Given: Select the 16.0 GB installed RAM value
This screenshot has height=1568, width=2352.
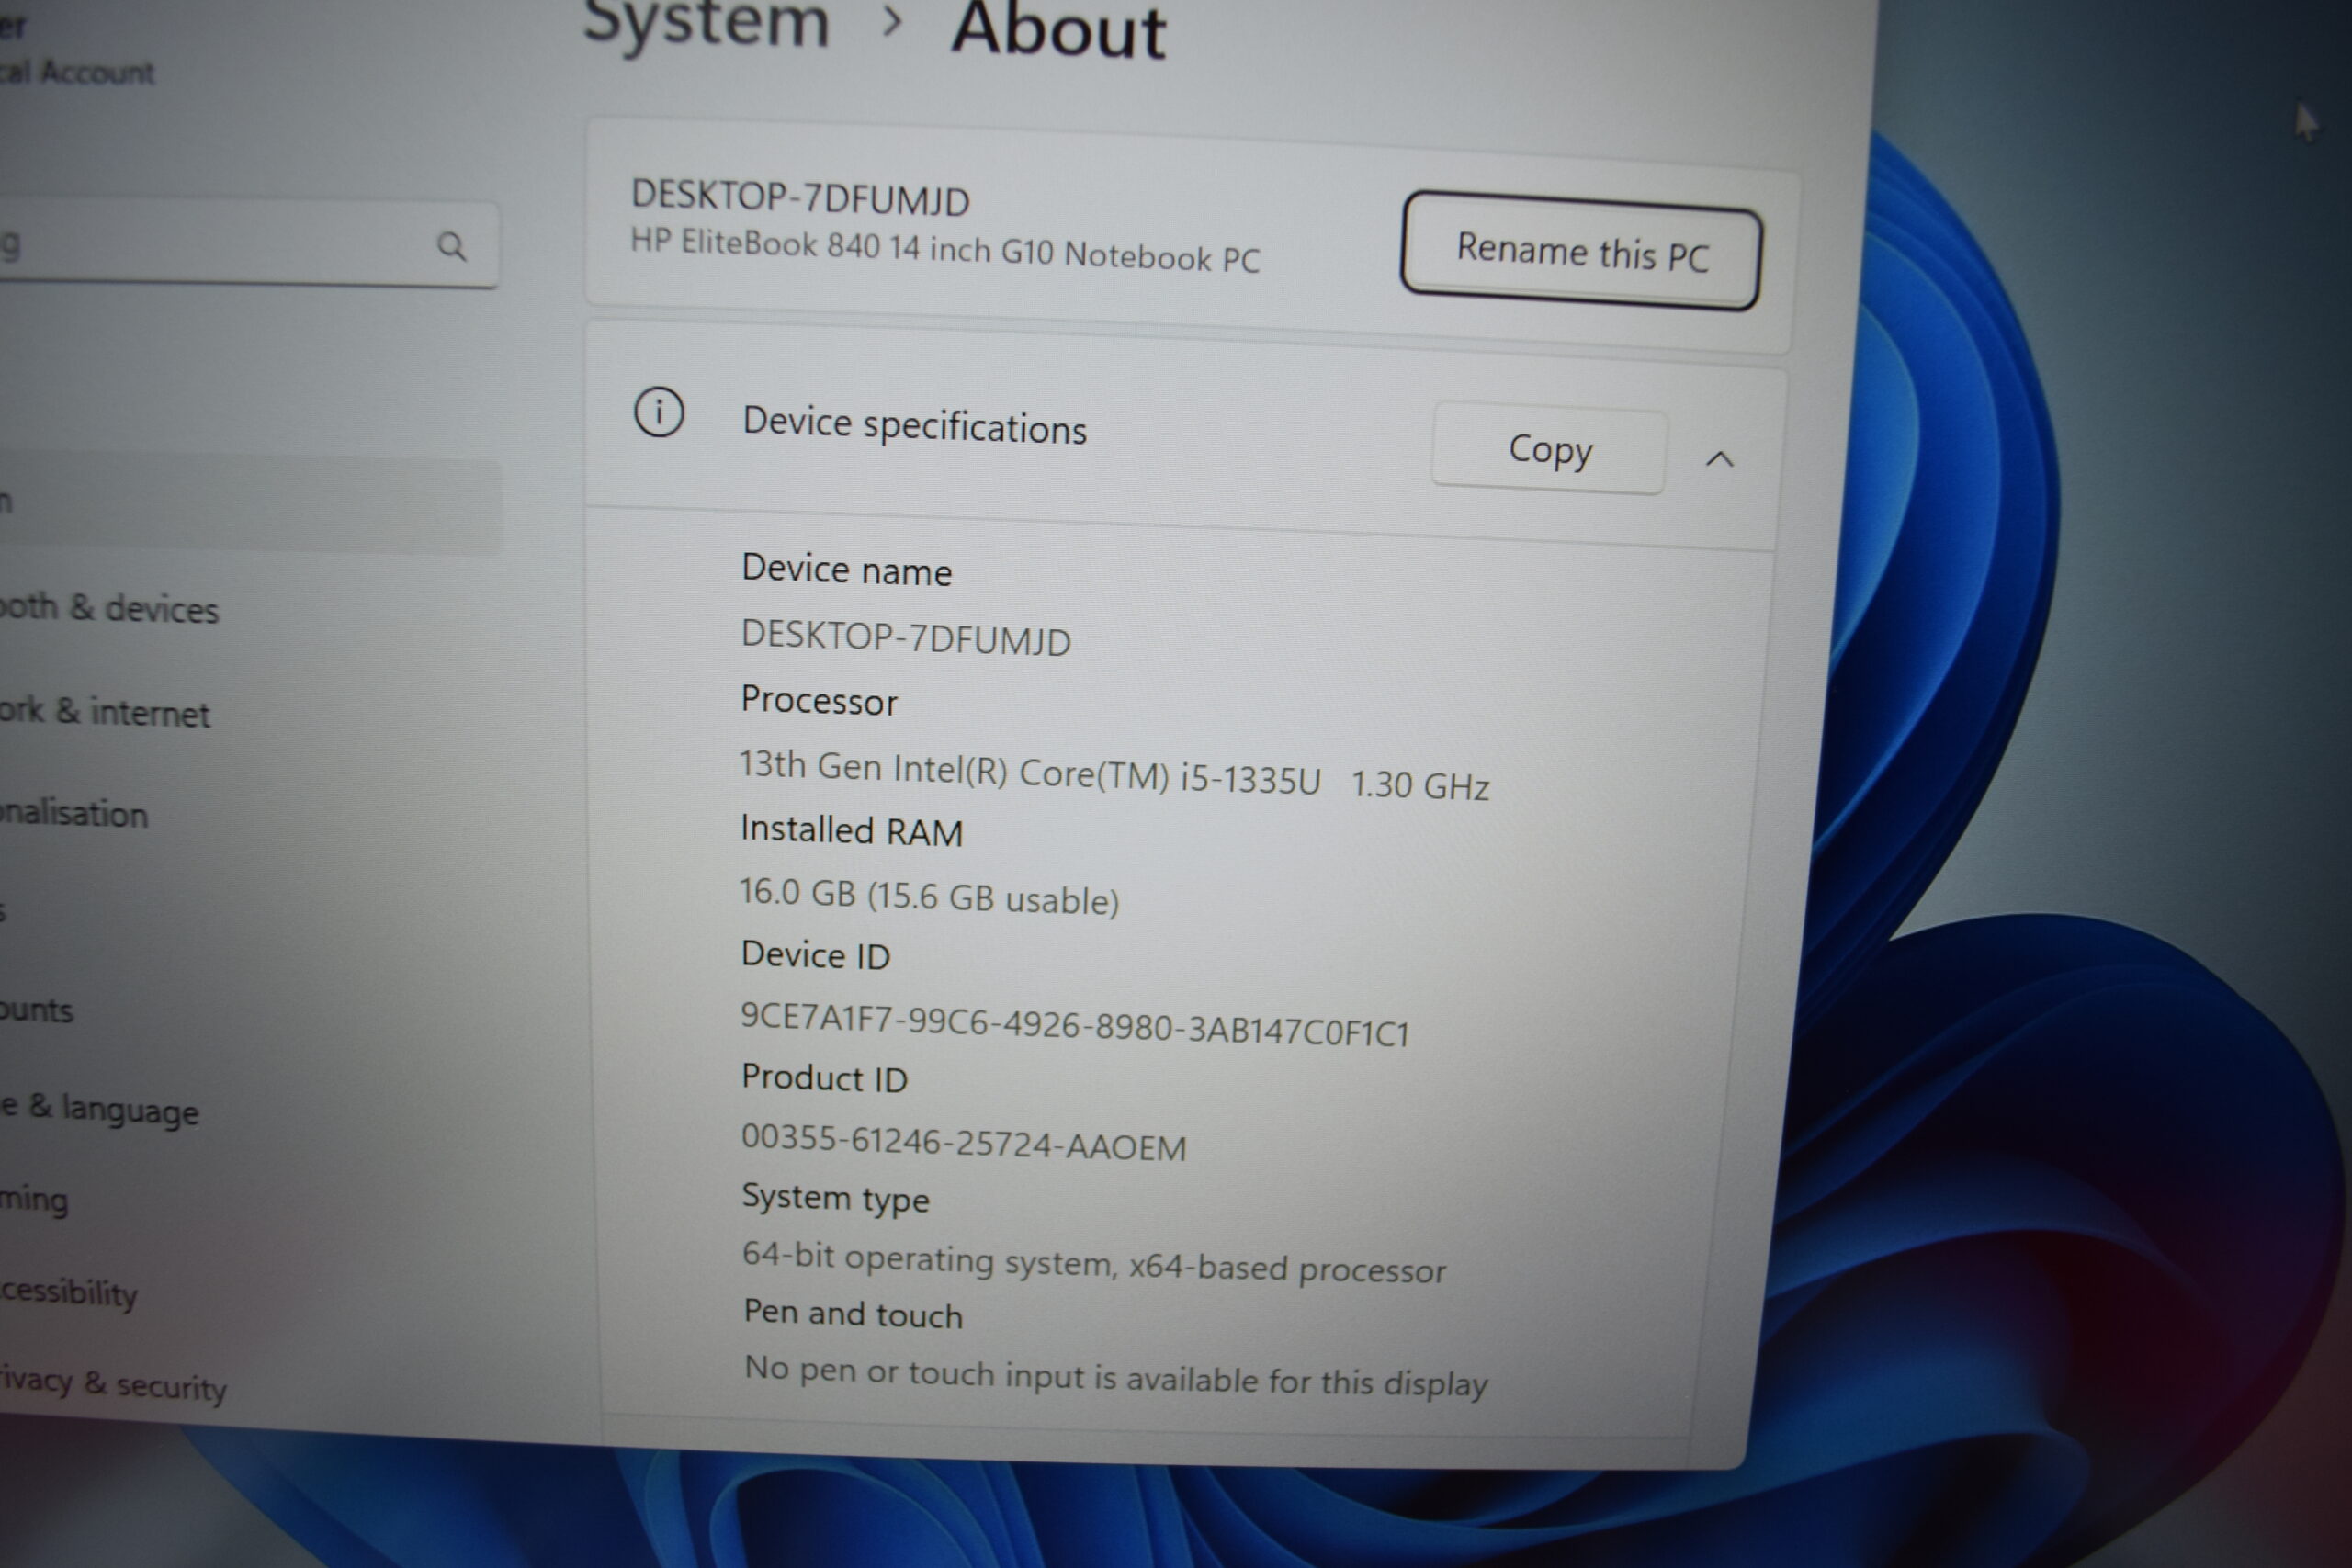Looking at the screenshot, I should coord(929,896).
